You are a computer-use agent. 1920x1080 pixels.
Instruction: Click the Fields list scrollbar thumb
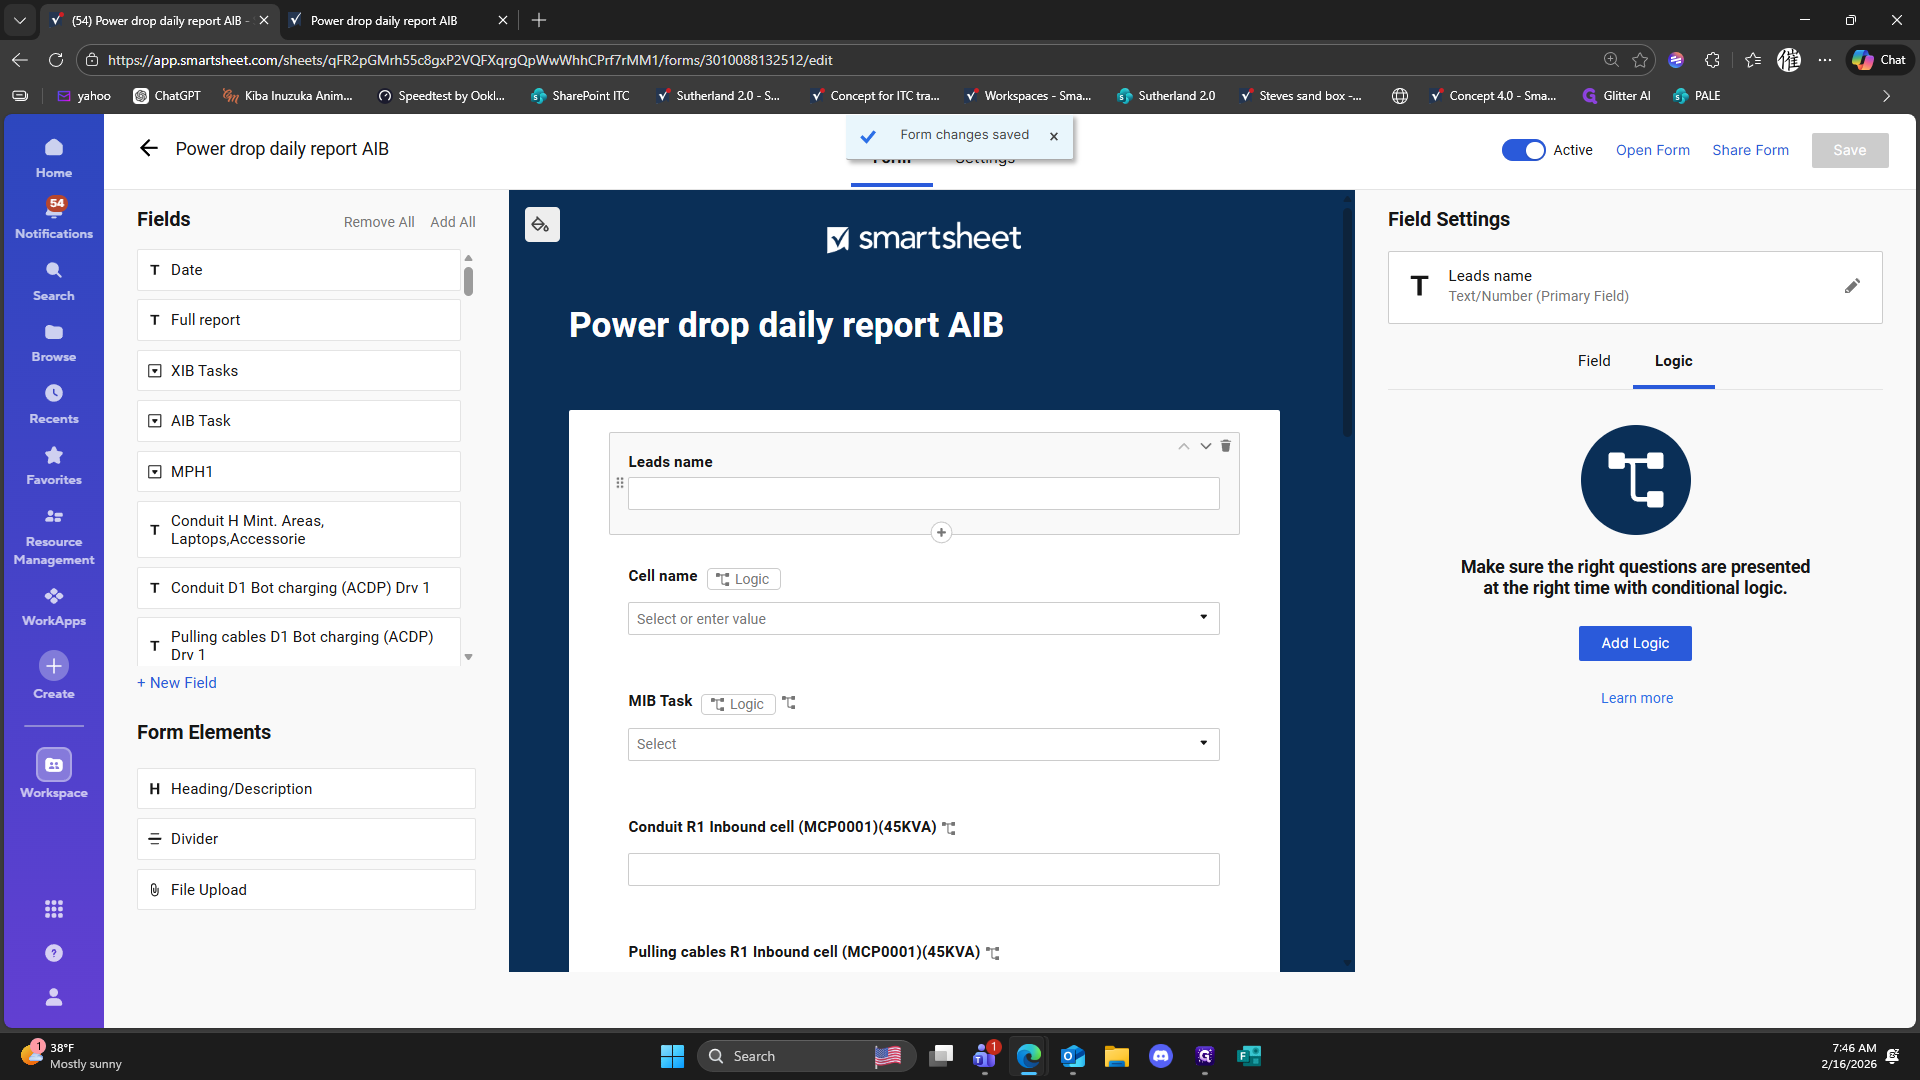[x=468, y=281]
